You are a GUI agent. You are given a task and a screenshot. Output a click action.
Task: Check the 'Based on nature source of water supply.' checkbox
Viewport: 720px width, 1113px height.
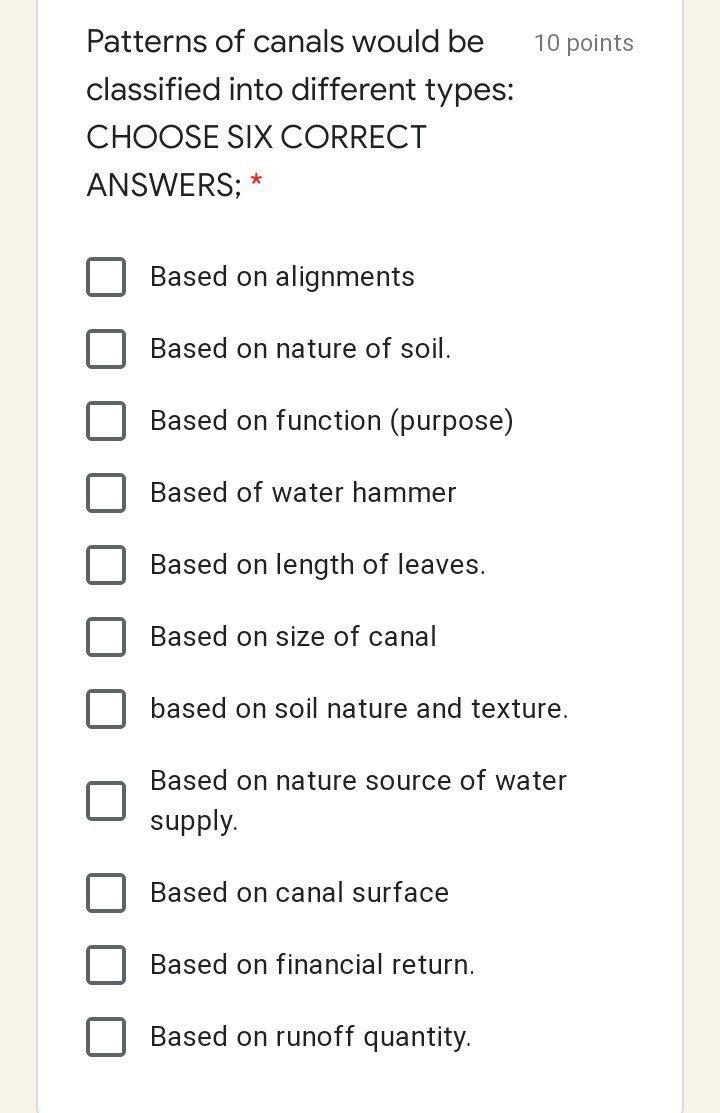pyautogui.click(x=106, y=800)
